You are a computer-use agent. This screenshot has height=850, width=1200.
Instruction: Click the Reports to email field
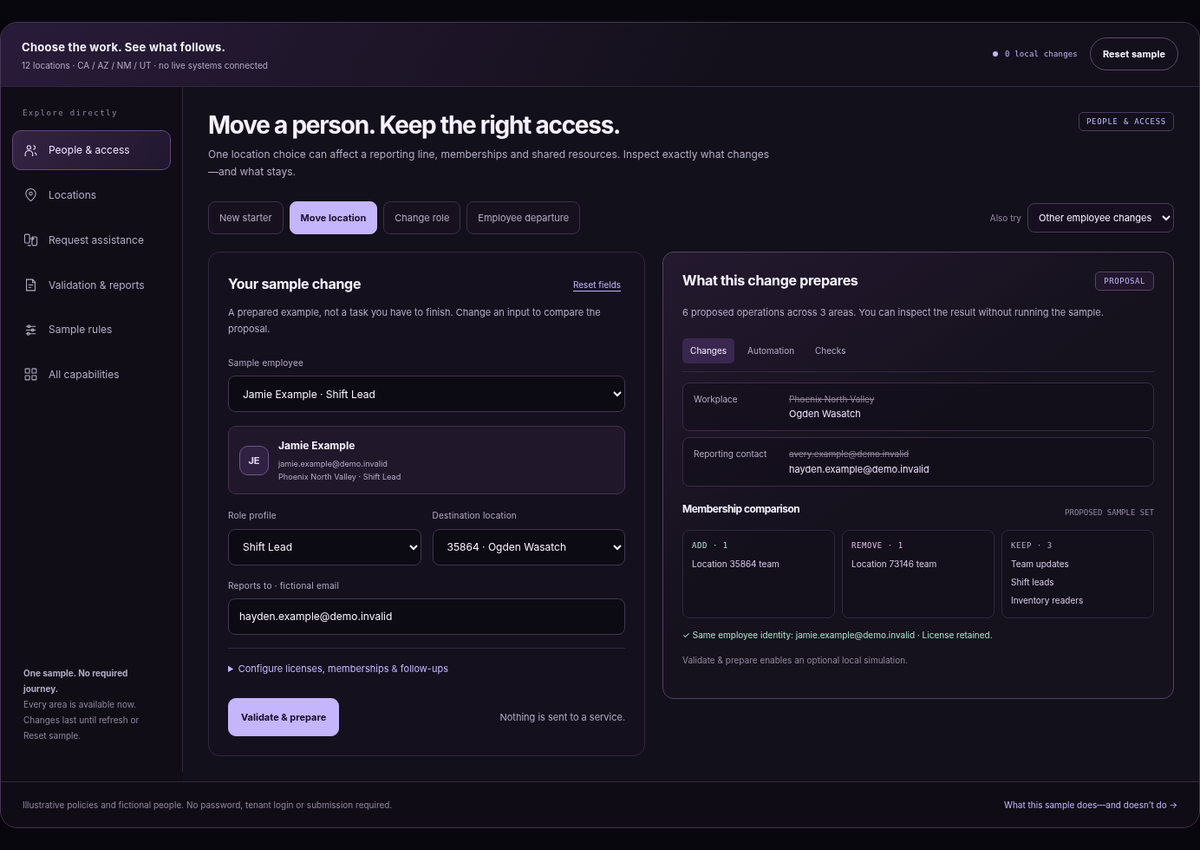pyautogui.click(x=426, y=616)
